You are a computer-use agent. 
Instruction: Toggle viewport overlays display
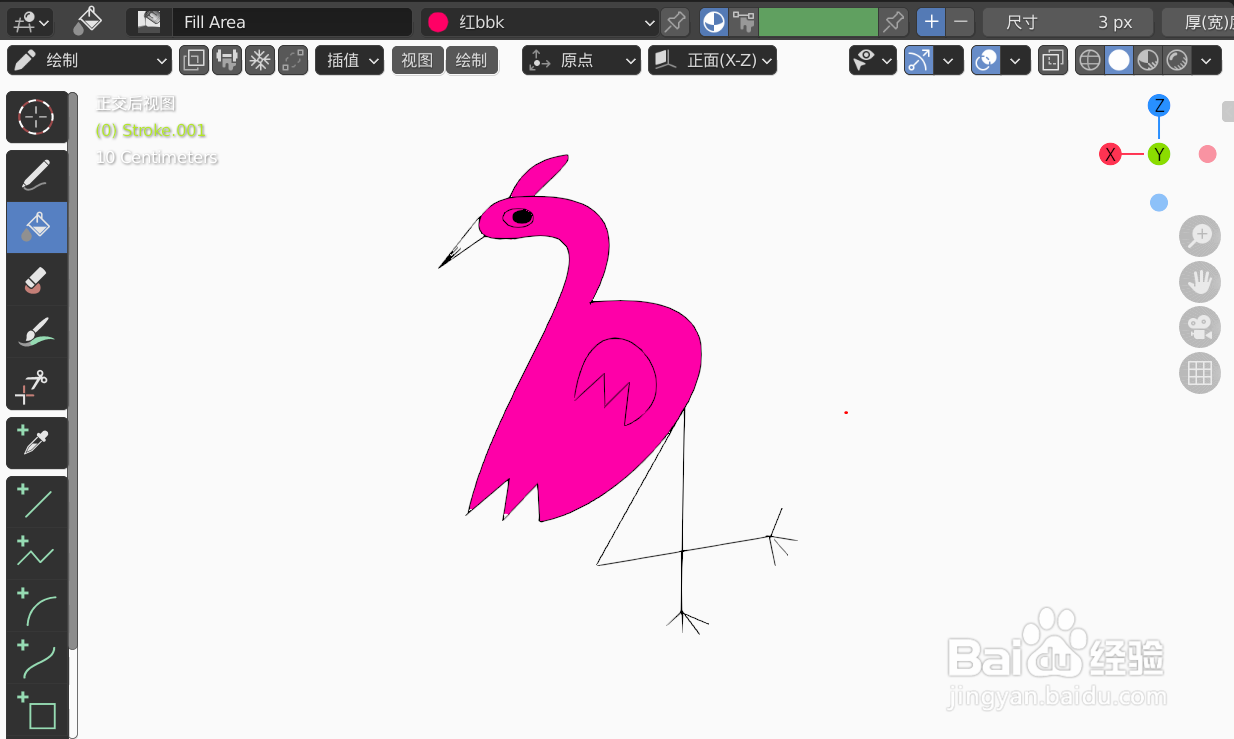pyautogui.click(x=986, y=61)
